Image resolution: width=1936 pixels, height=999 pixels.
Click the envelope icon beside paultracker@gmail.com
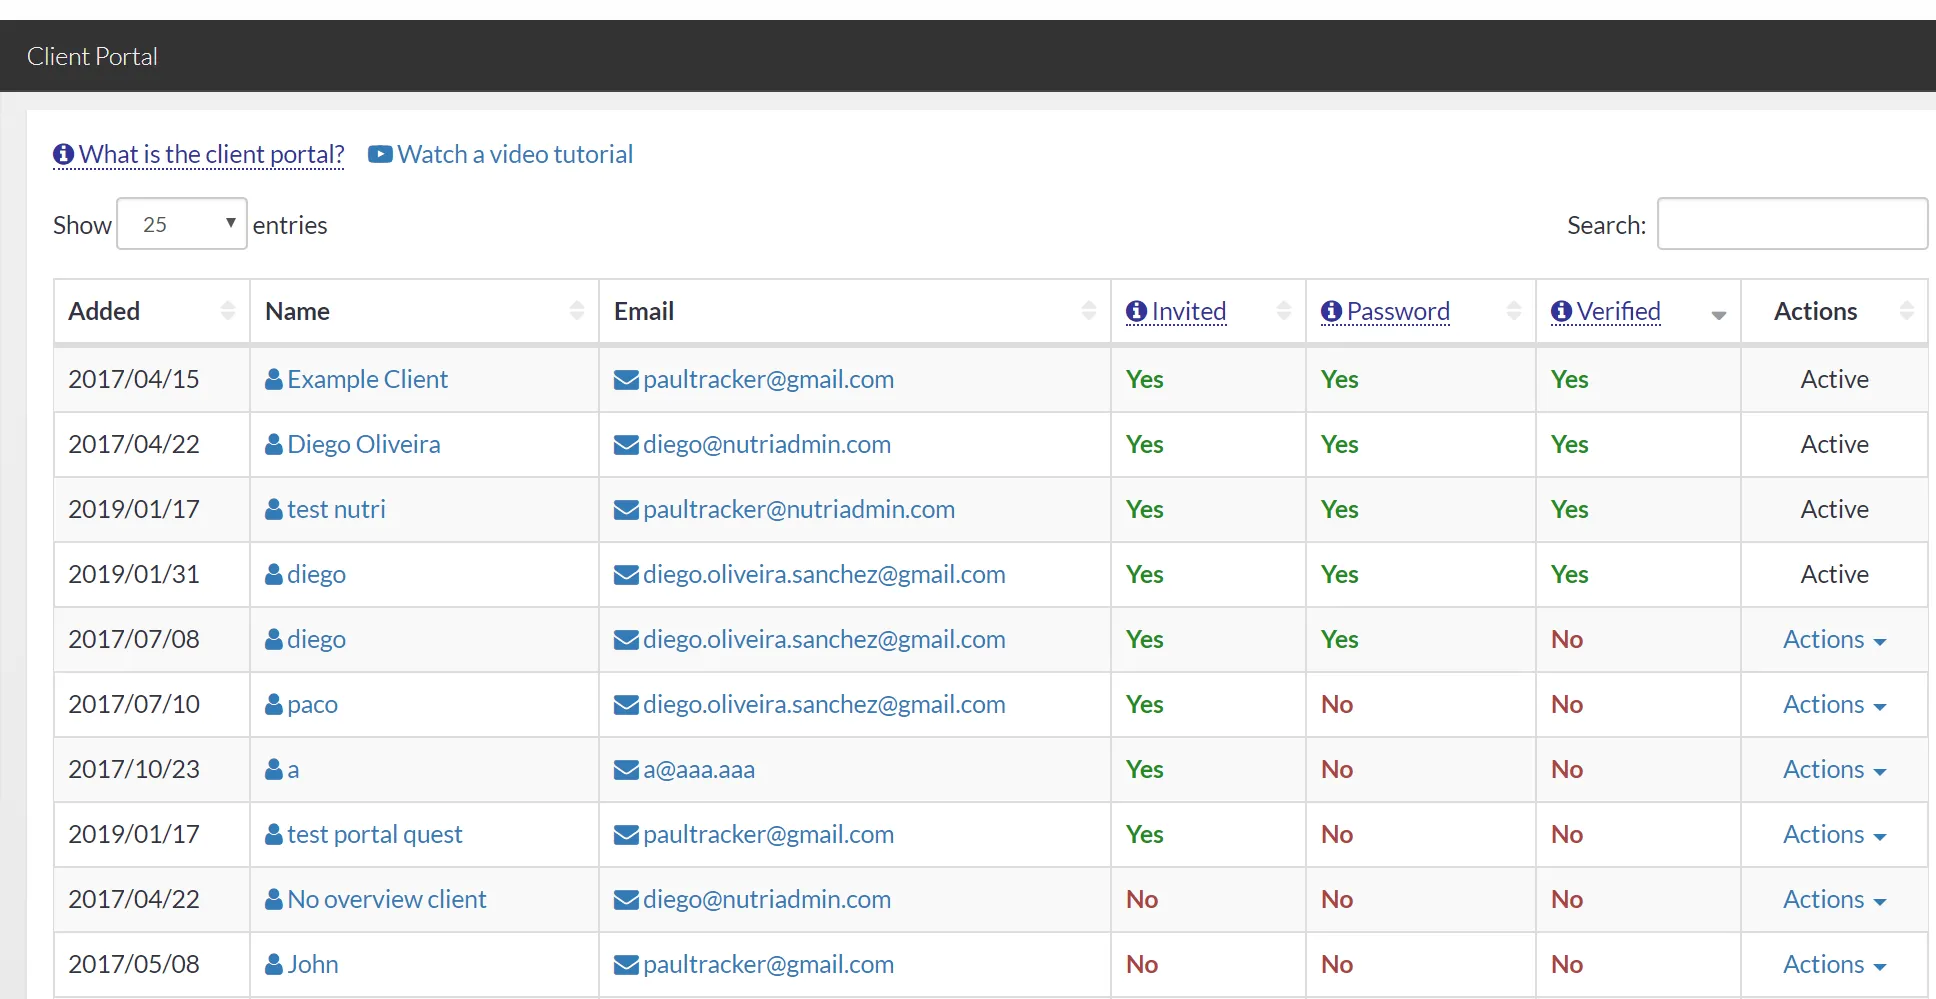click(625, 379)
